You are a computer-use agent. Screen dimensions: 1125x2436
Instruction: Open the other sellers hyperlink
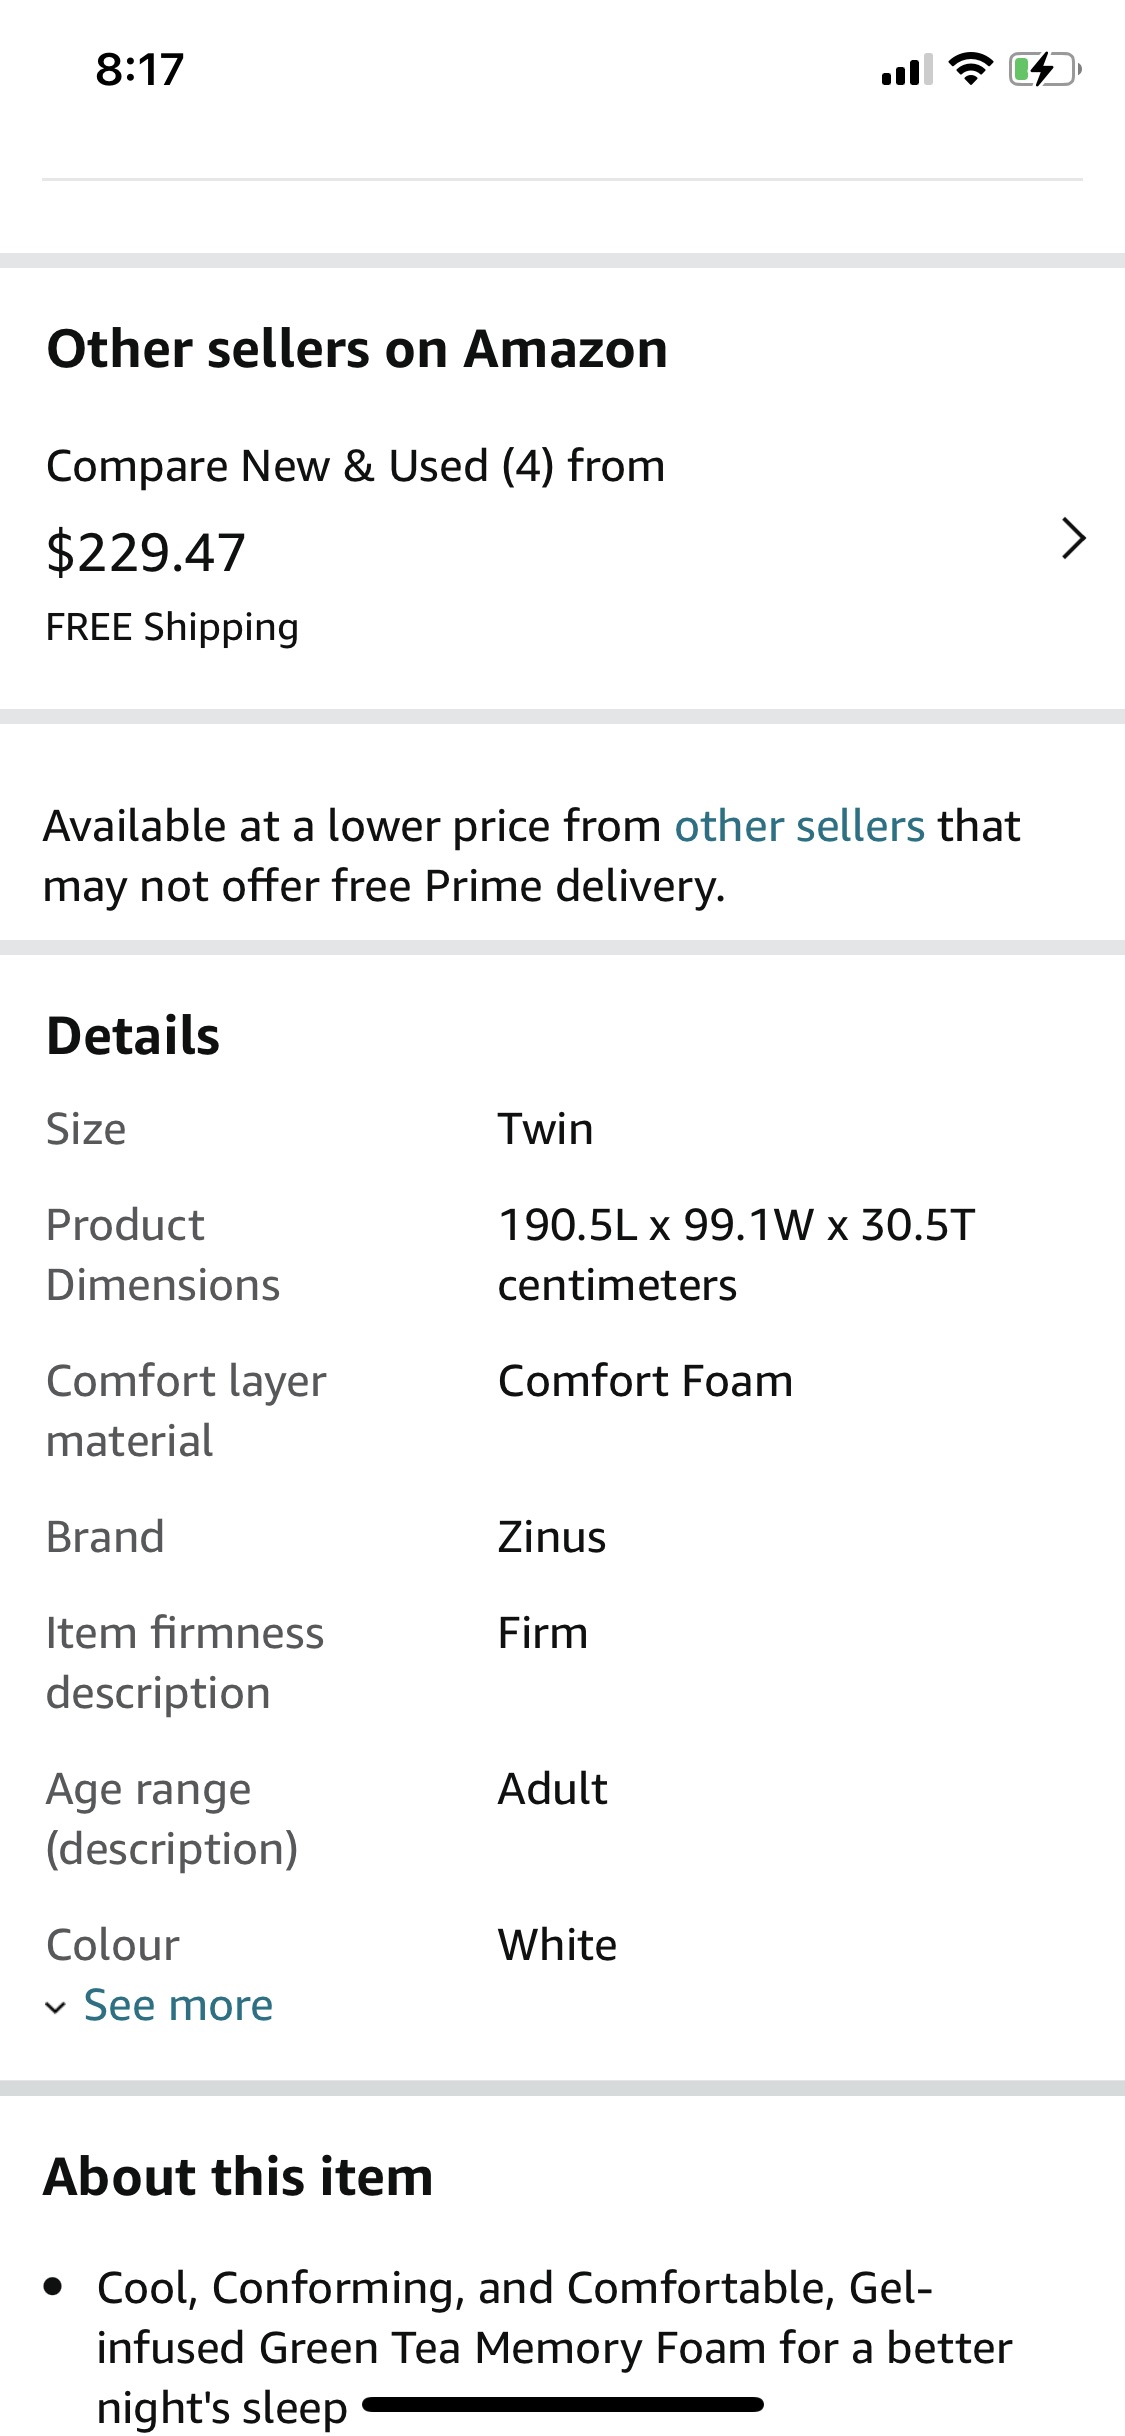click(799, 826)
